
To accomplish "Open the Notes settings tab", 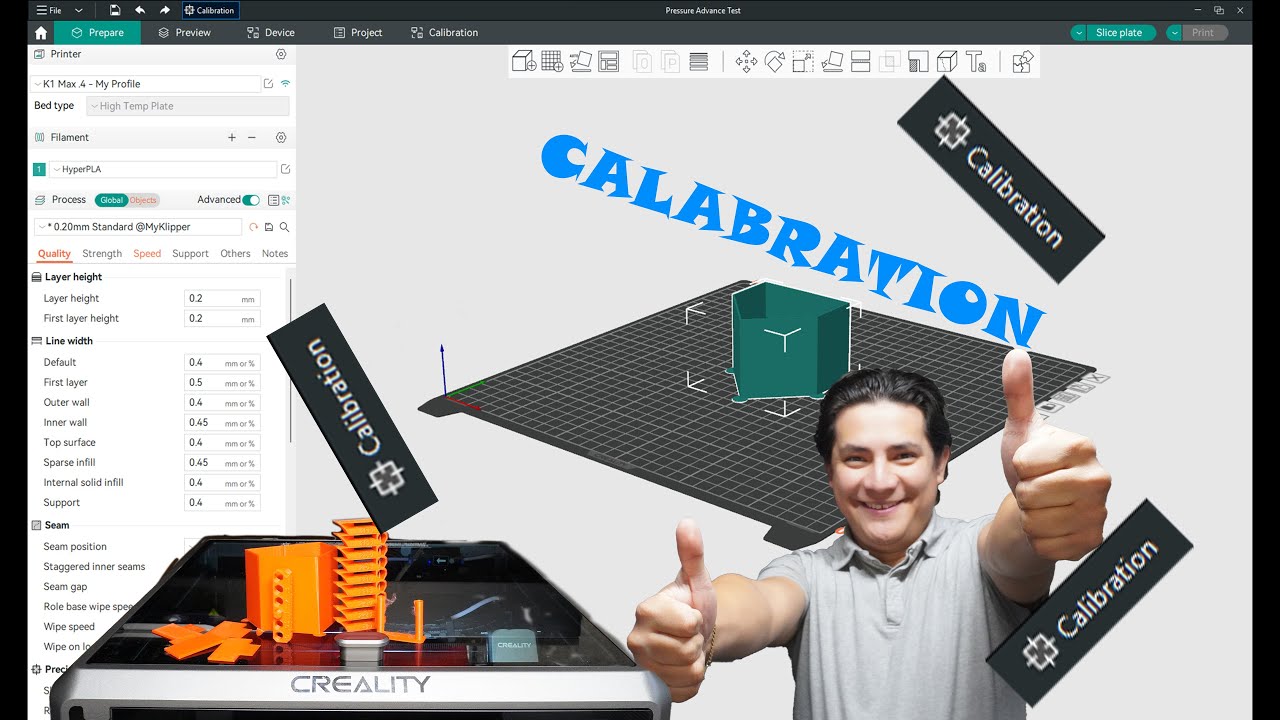I will [275, 254].
